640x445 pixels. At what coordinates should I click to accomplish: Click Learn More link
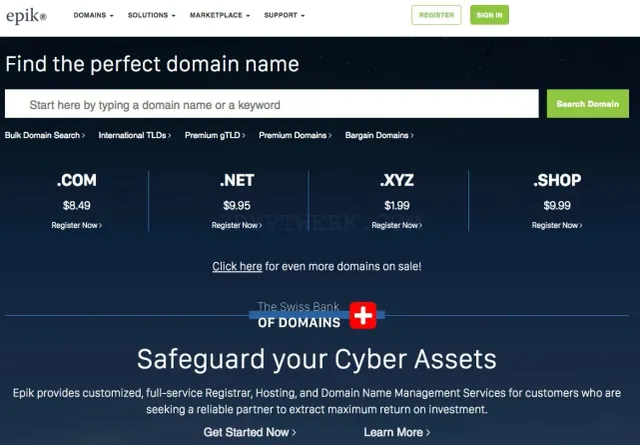pos(397,432)
